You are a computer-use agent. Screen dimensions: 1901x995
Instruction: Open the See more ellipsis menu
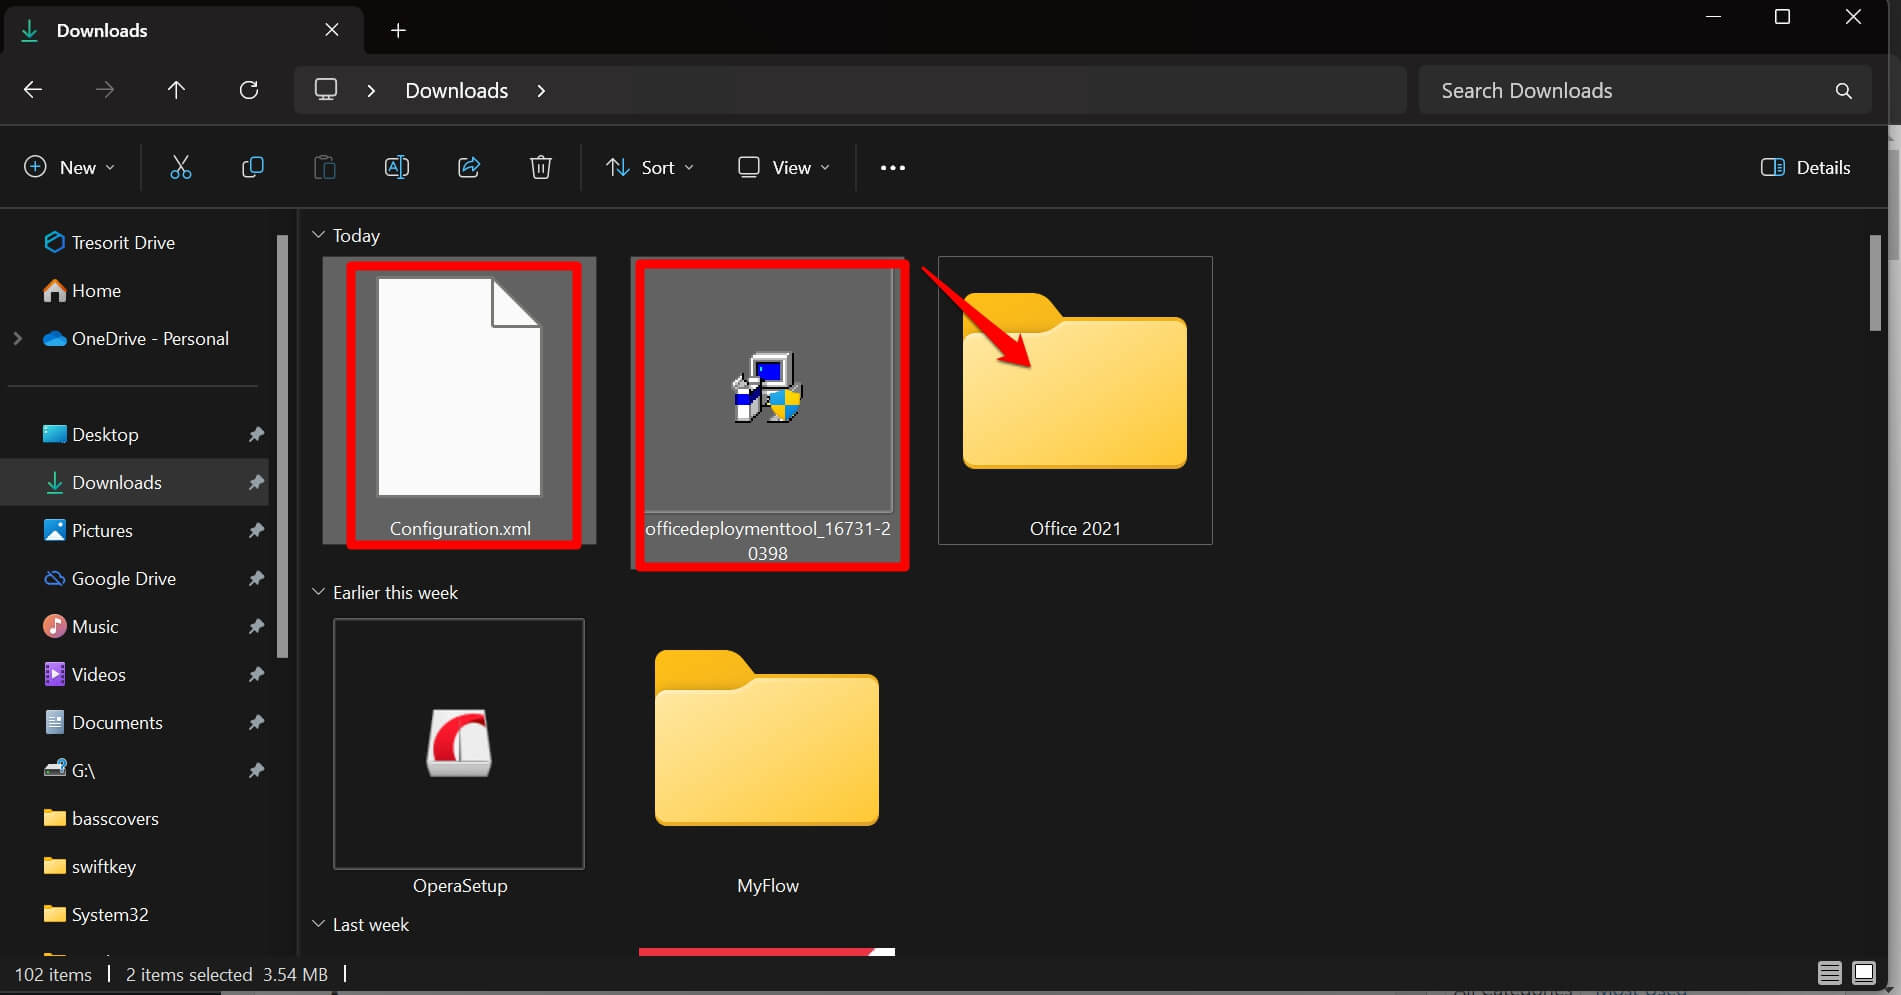[x=893, y=167]
